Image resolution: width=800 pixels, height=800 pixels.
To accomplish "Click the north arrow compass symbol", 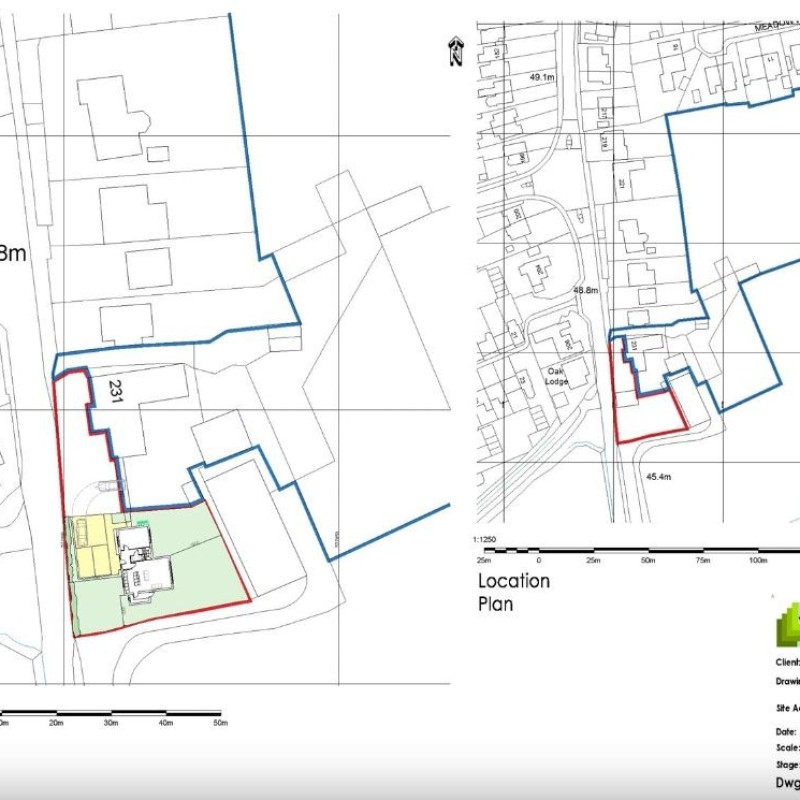I will tap(456, 51).
